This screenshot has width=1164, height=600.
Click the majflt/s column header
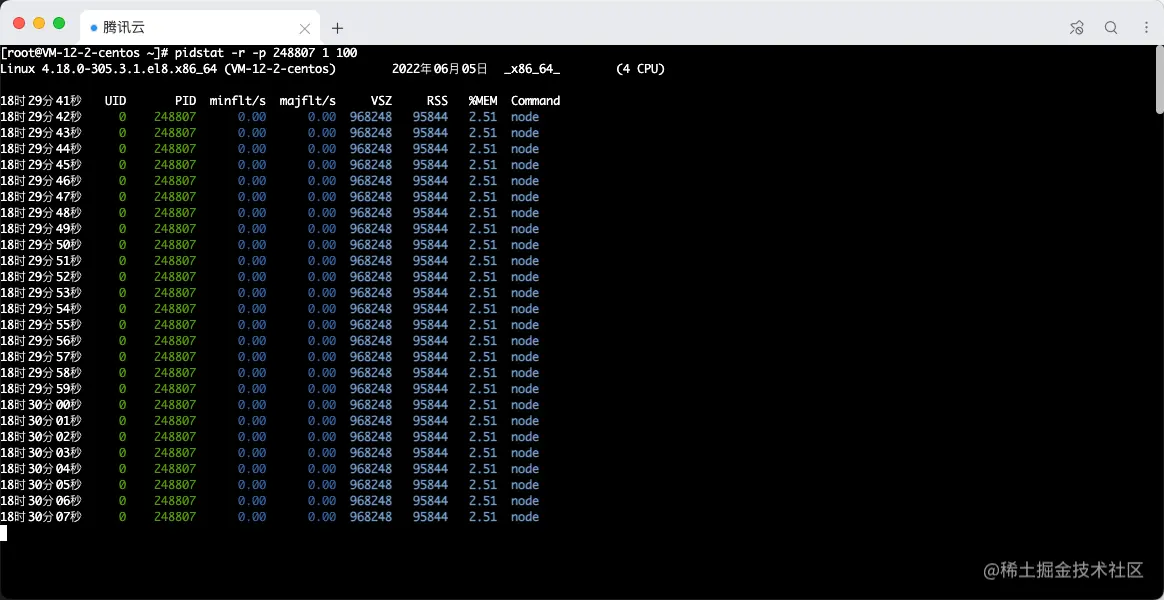(x=308, y=100)
